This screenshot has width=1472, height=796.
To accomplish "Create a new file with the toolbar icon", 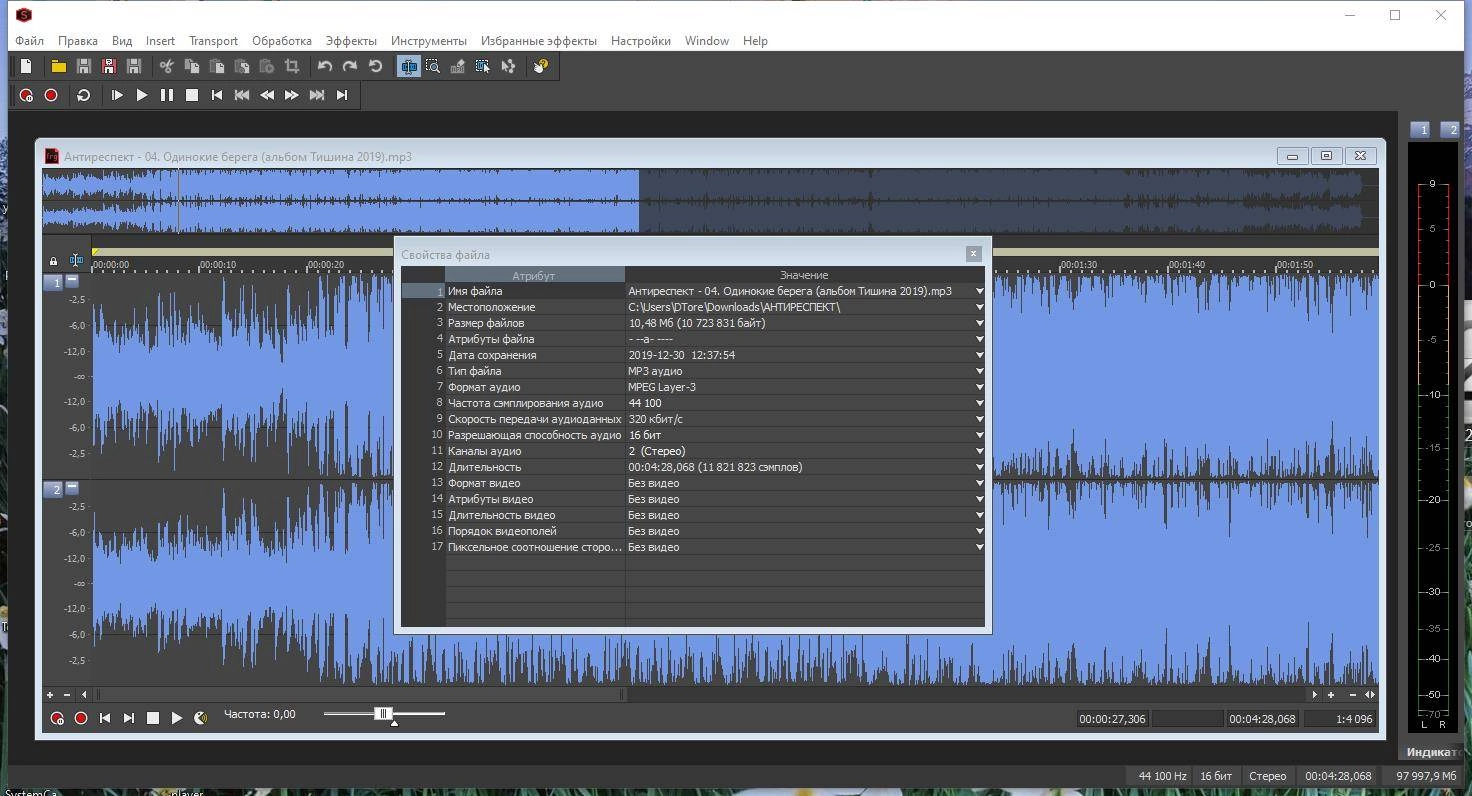I will (x=26, y=66).
